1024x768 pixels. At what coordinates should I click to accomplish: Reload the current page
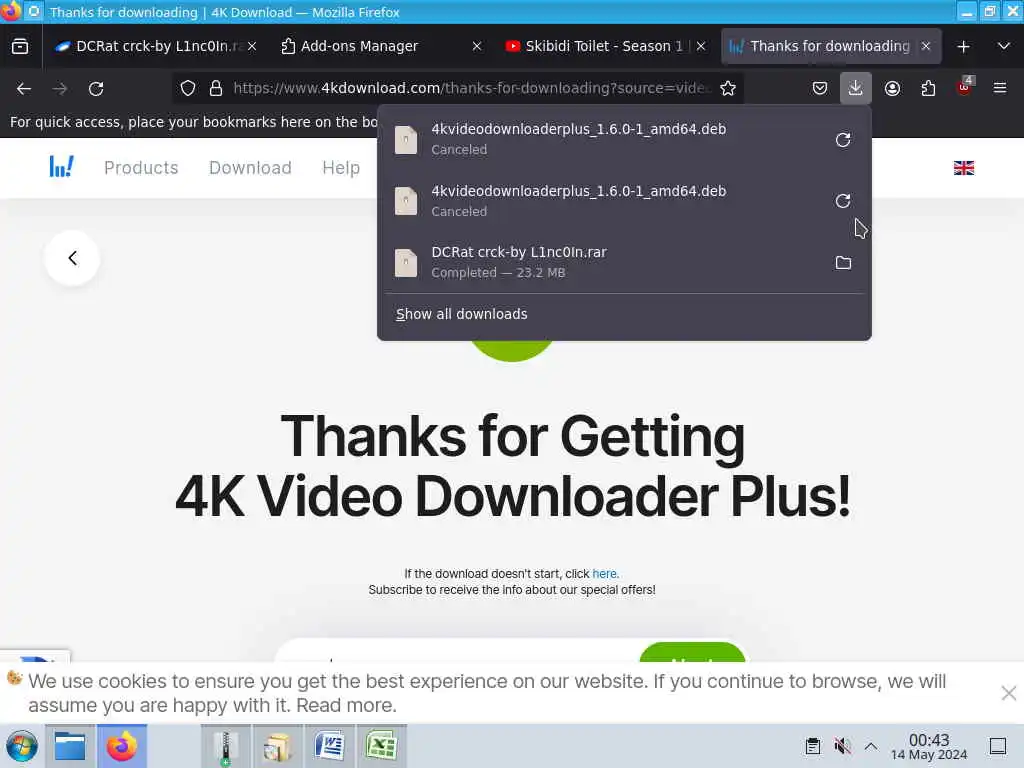(96, 88)
